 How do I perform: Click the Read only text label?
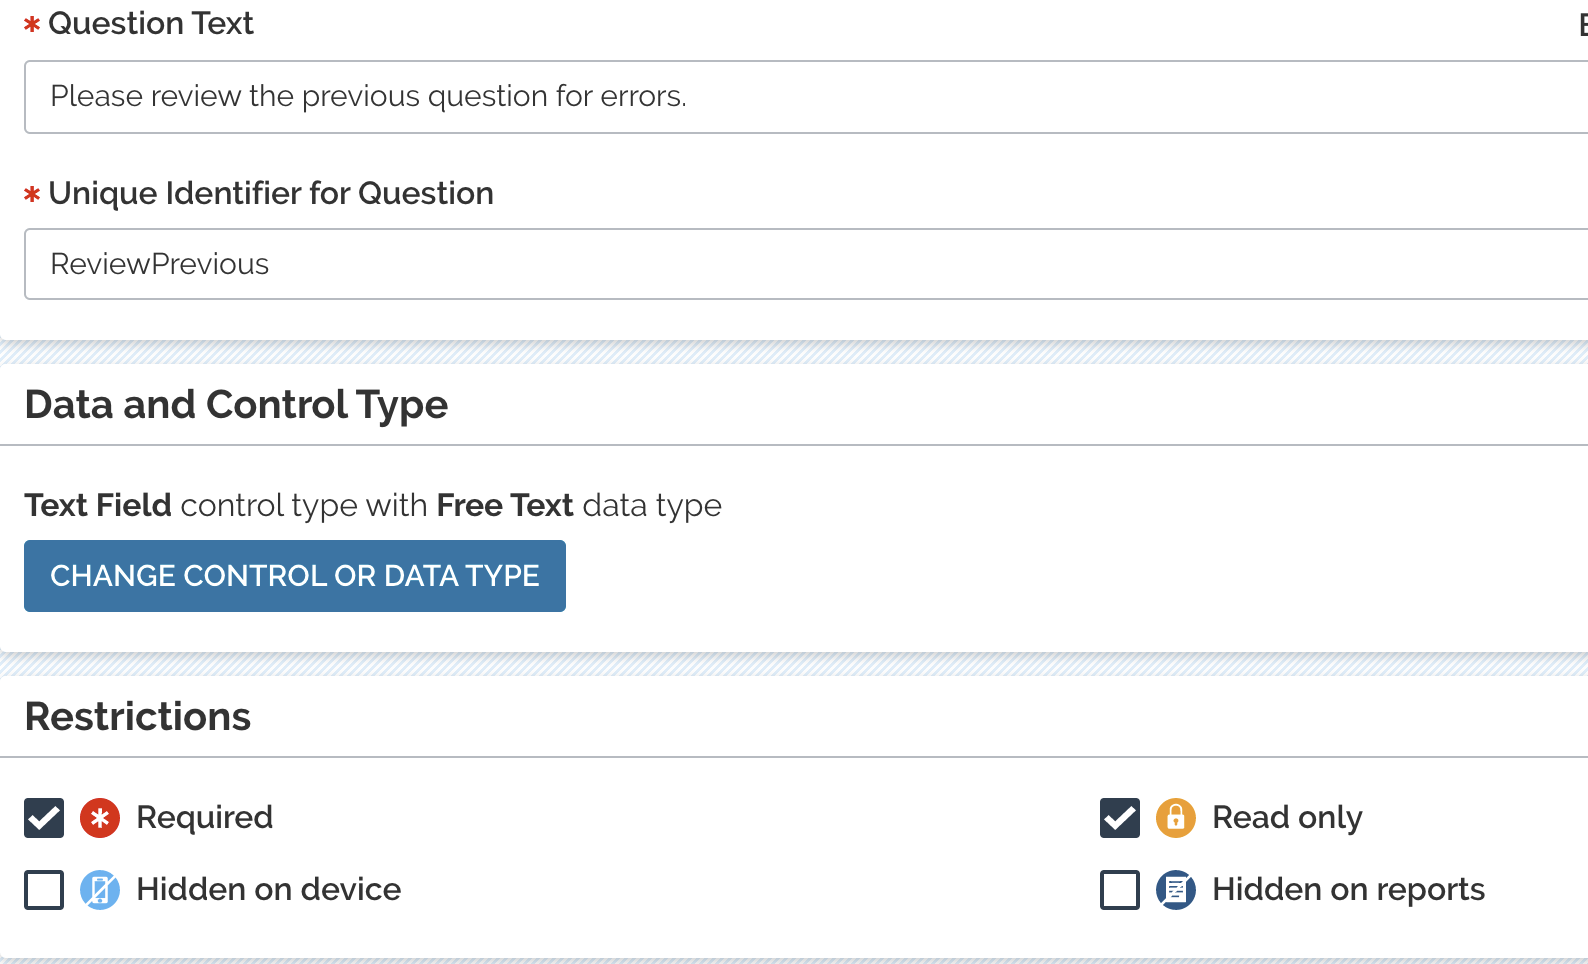[1287, 818]
